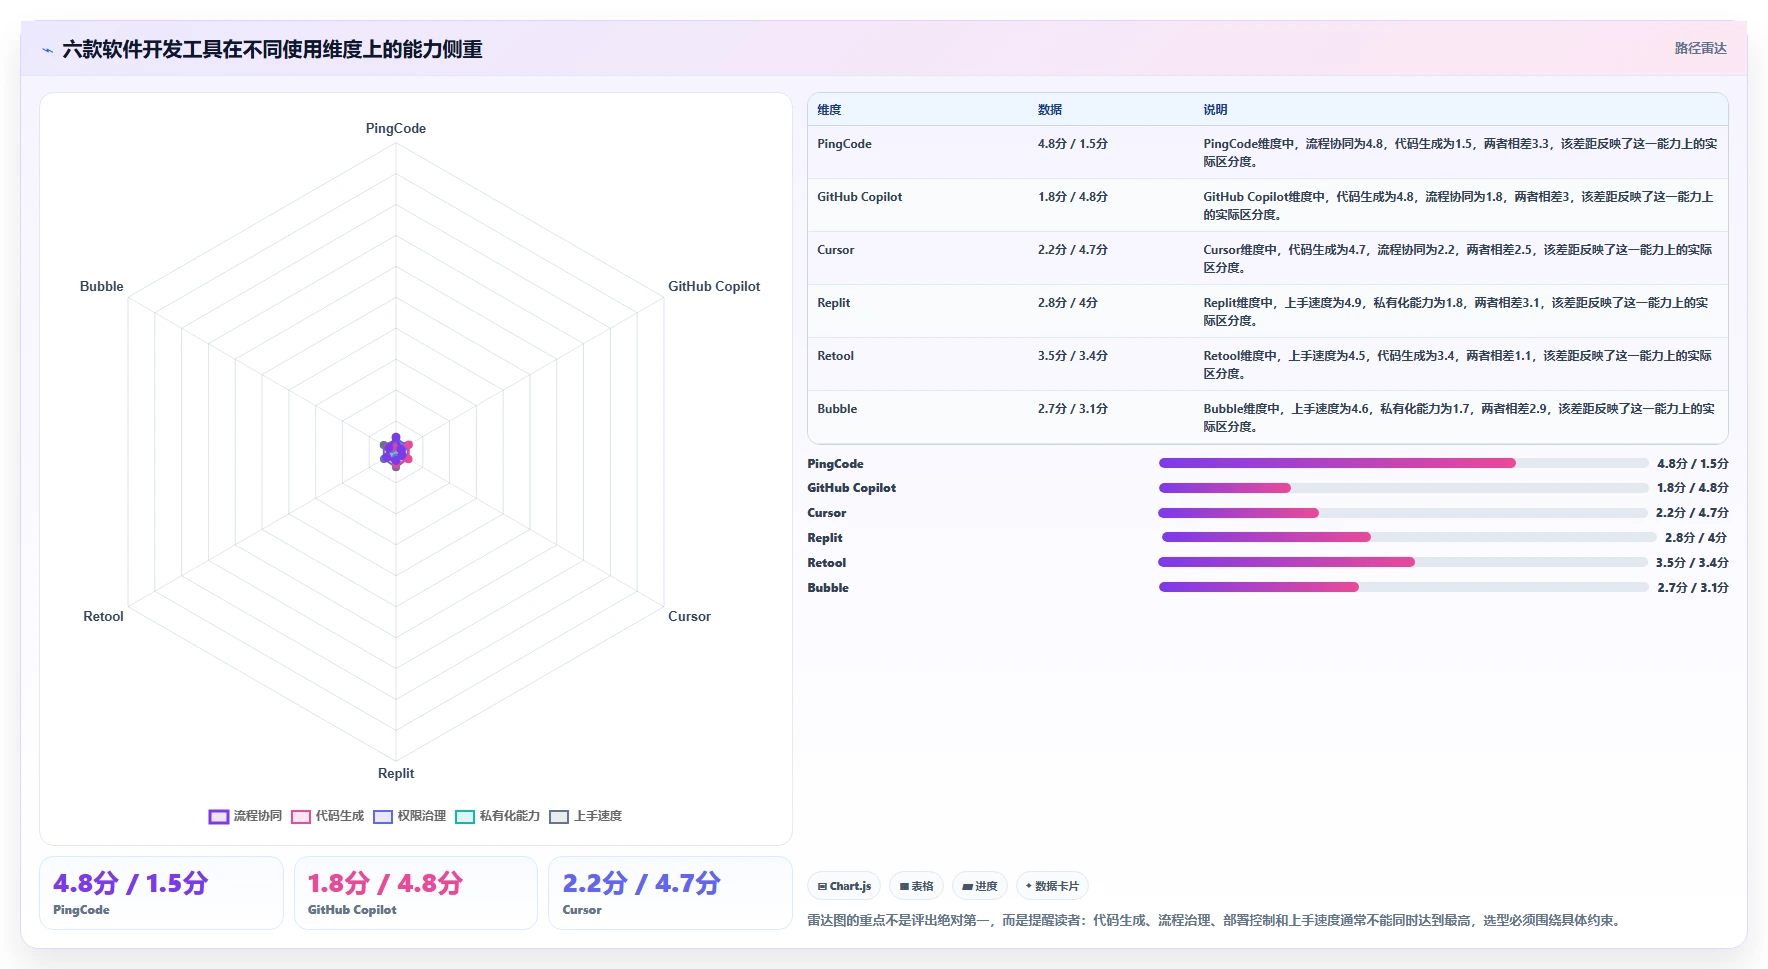Click the Cursor progress bar

point(1403,513)
